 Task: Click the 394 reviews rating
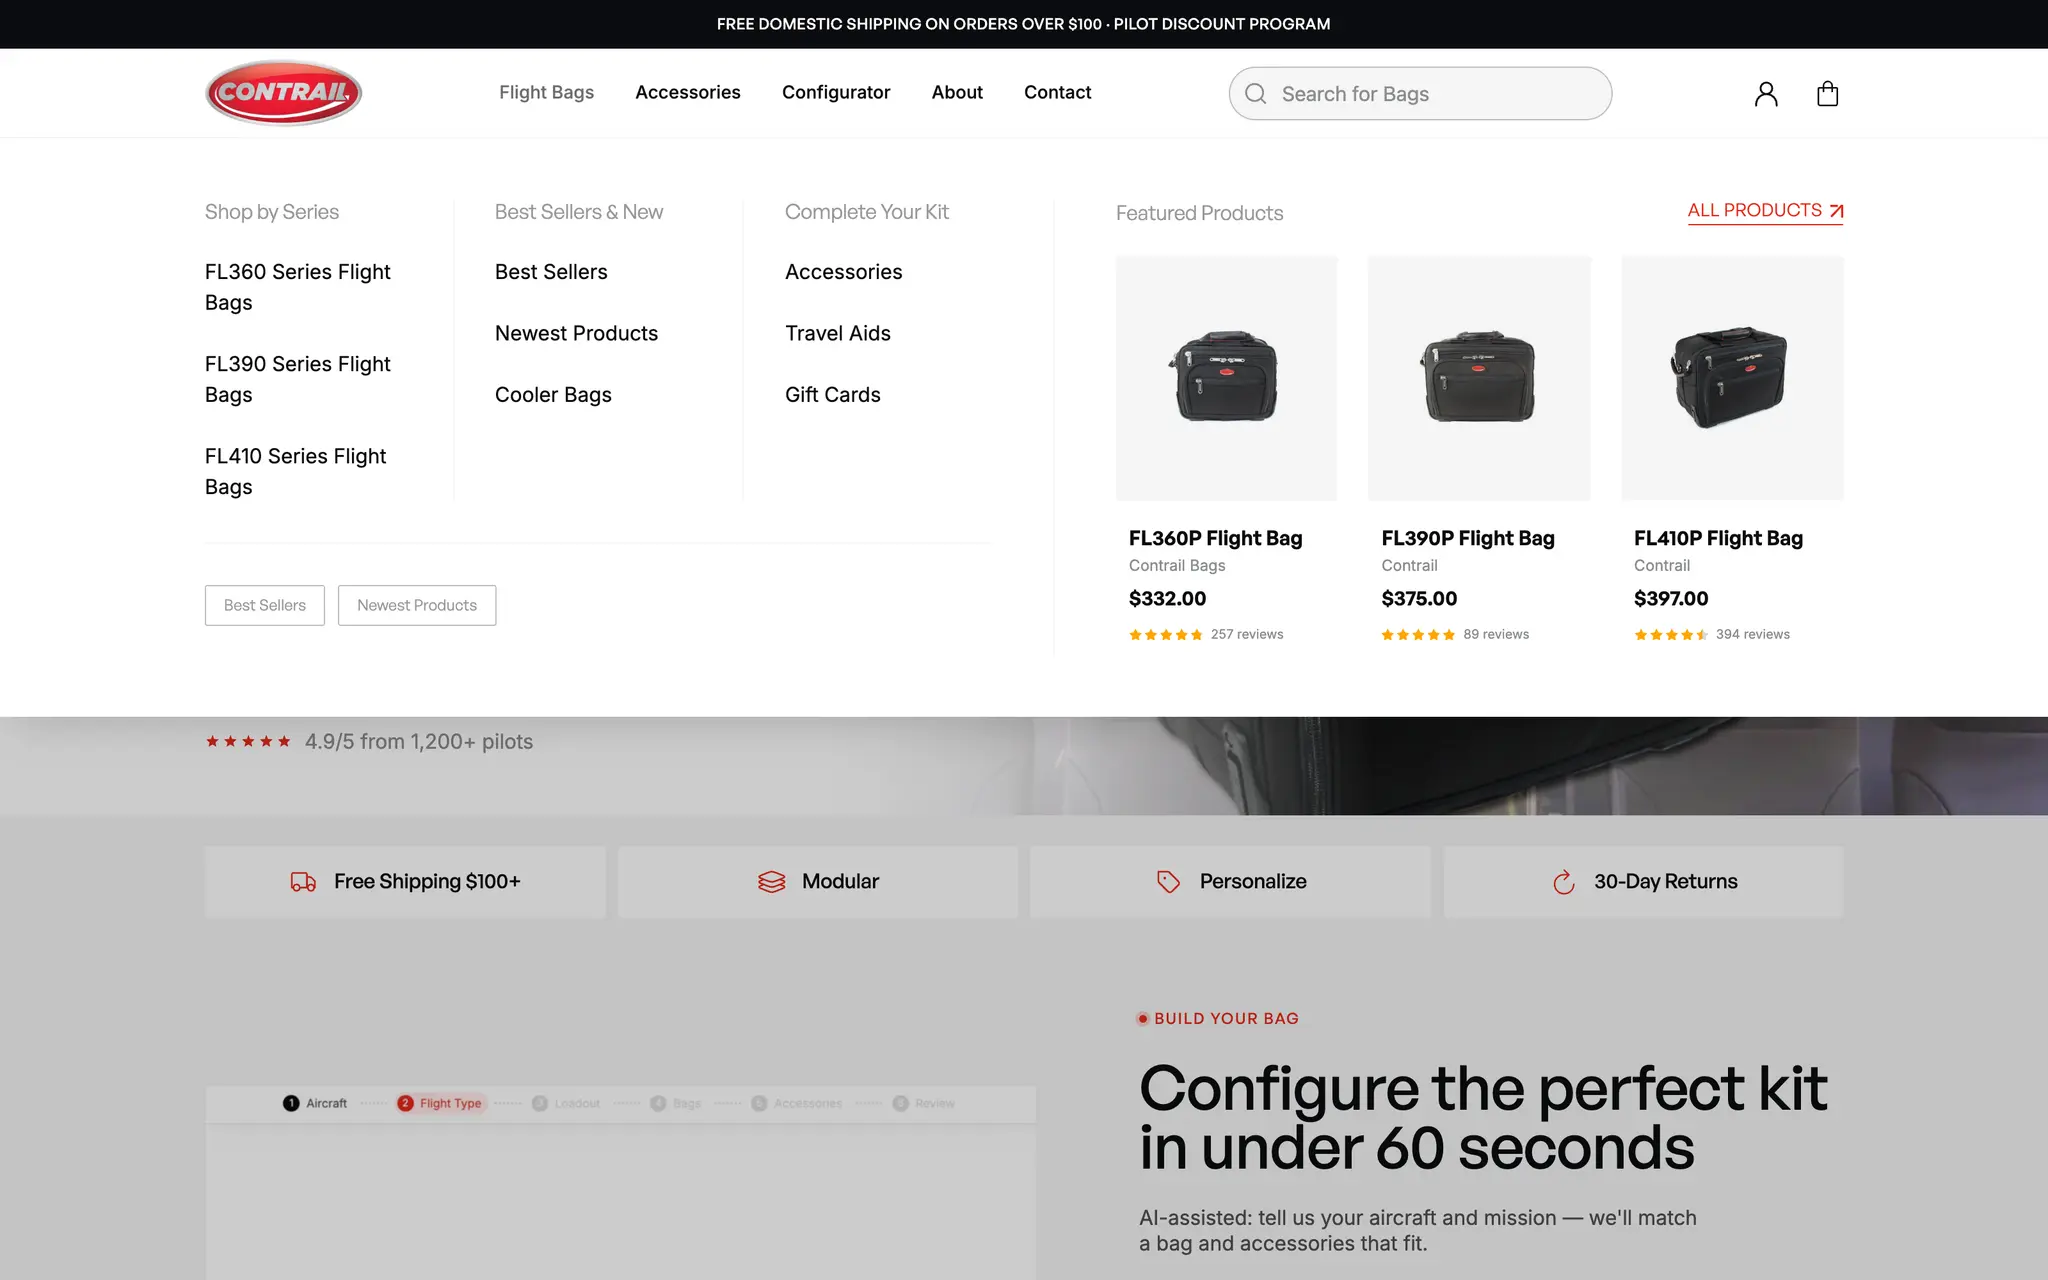[1712, 634]
